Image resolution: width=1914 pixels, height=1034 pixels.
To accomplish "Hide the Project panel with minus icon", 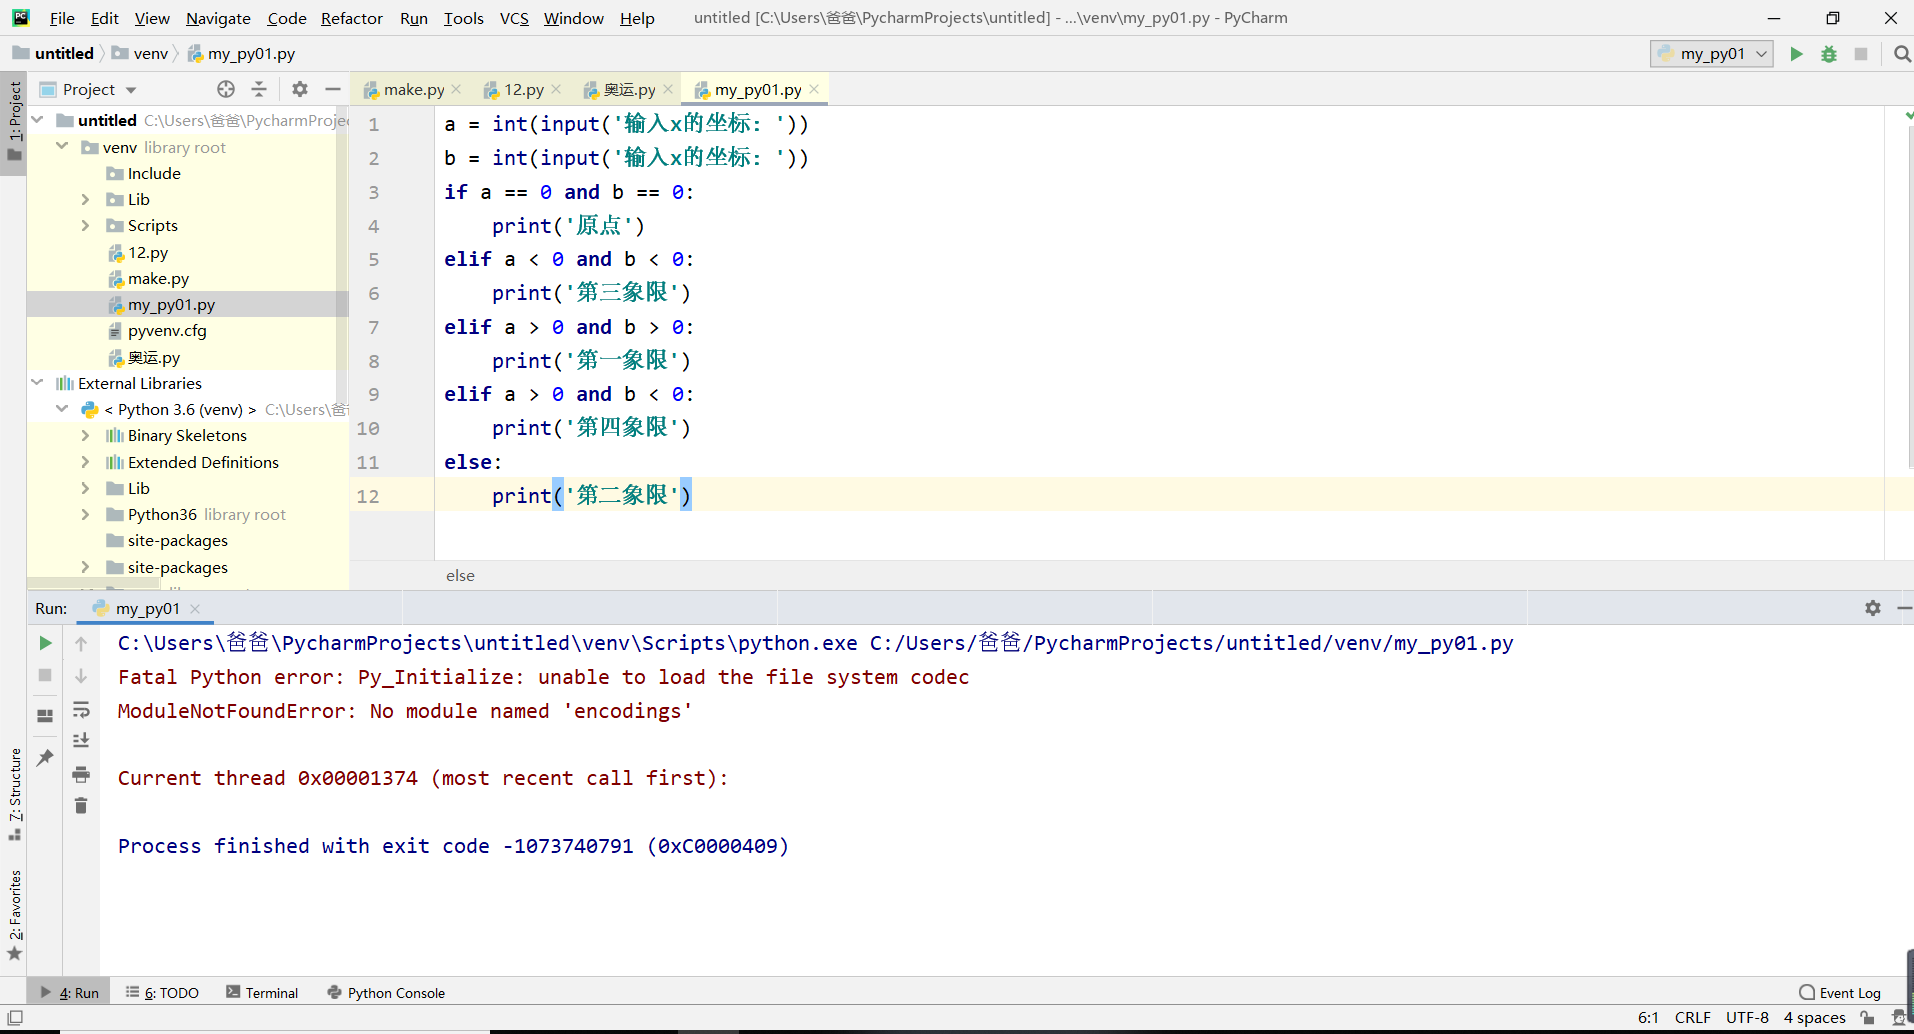I will (333, 89).
